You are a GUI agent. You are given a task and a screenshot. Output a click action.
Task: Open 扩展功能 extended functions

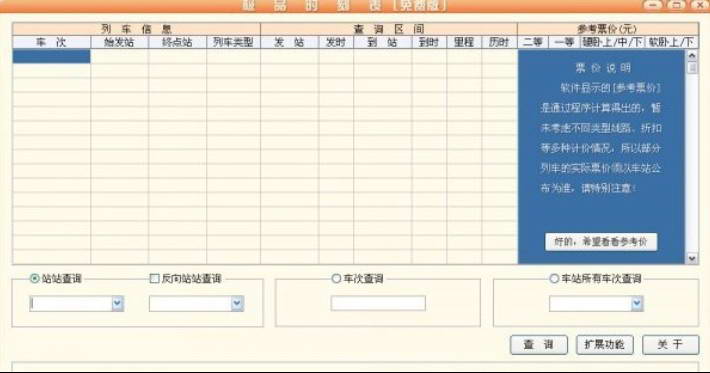tap(604, 345)
